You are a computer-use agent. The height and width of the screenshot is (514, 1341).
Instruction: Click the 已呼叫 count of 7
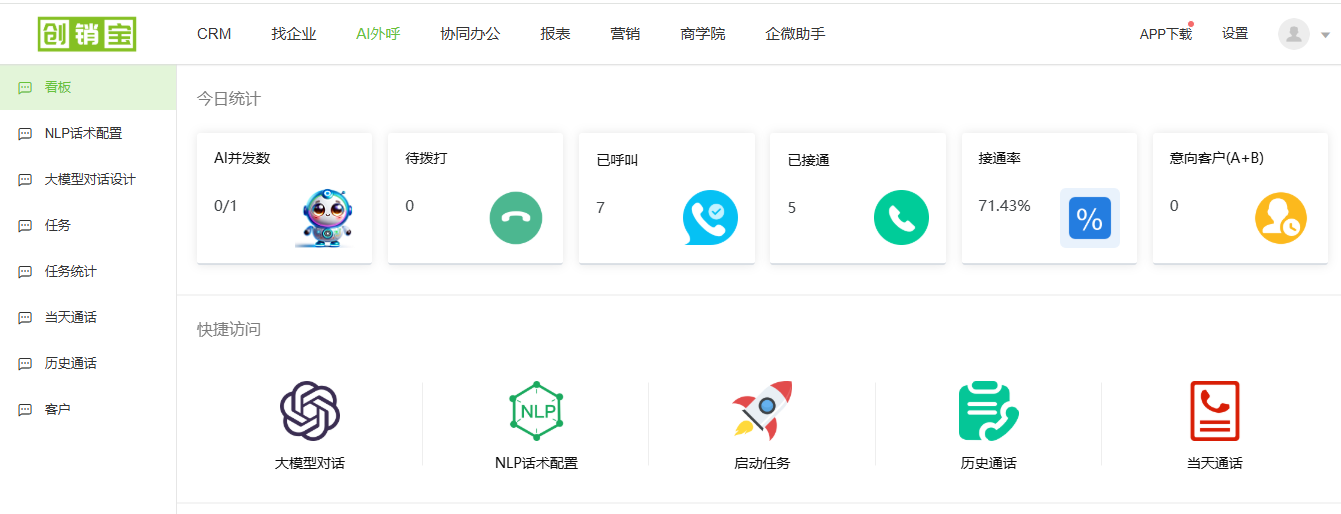[x=600, y=208]
